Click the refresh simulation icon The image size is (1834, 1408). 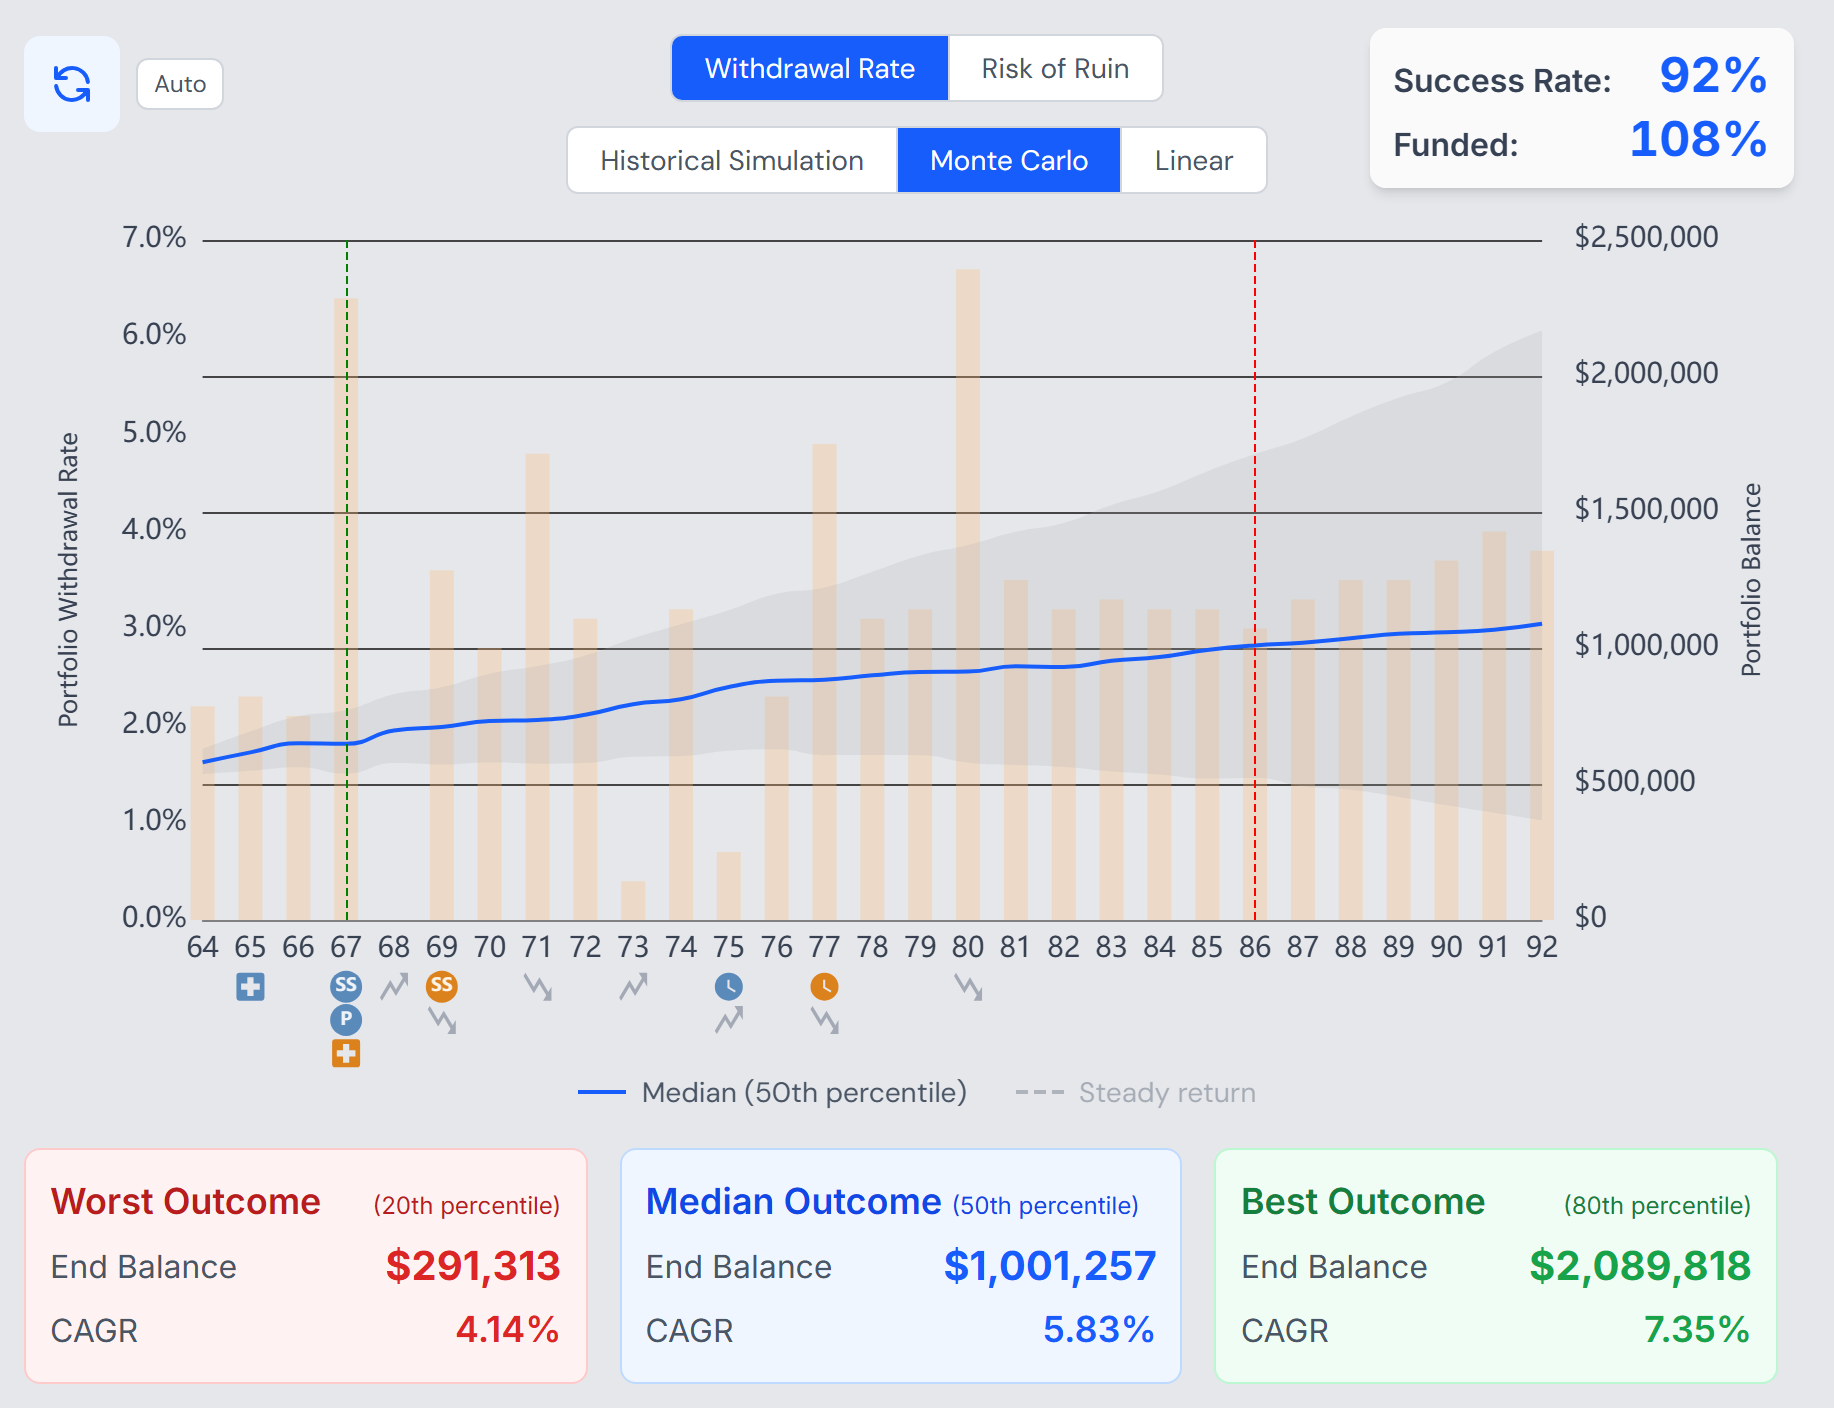[72, 84]
